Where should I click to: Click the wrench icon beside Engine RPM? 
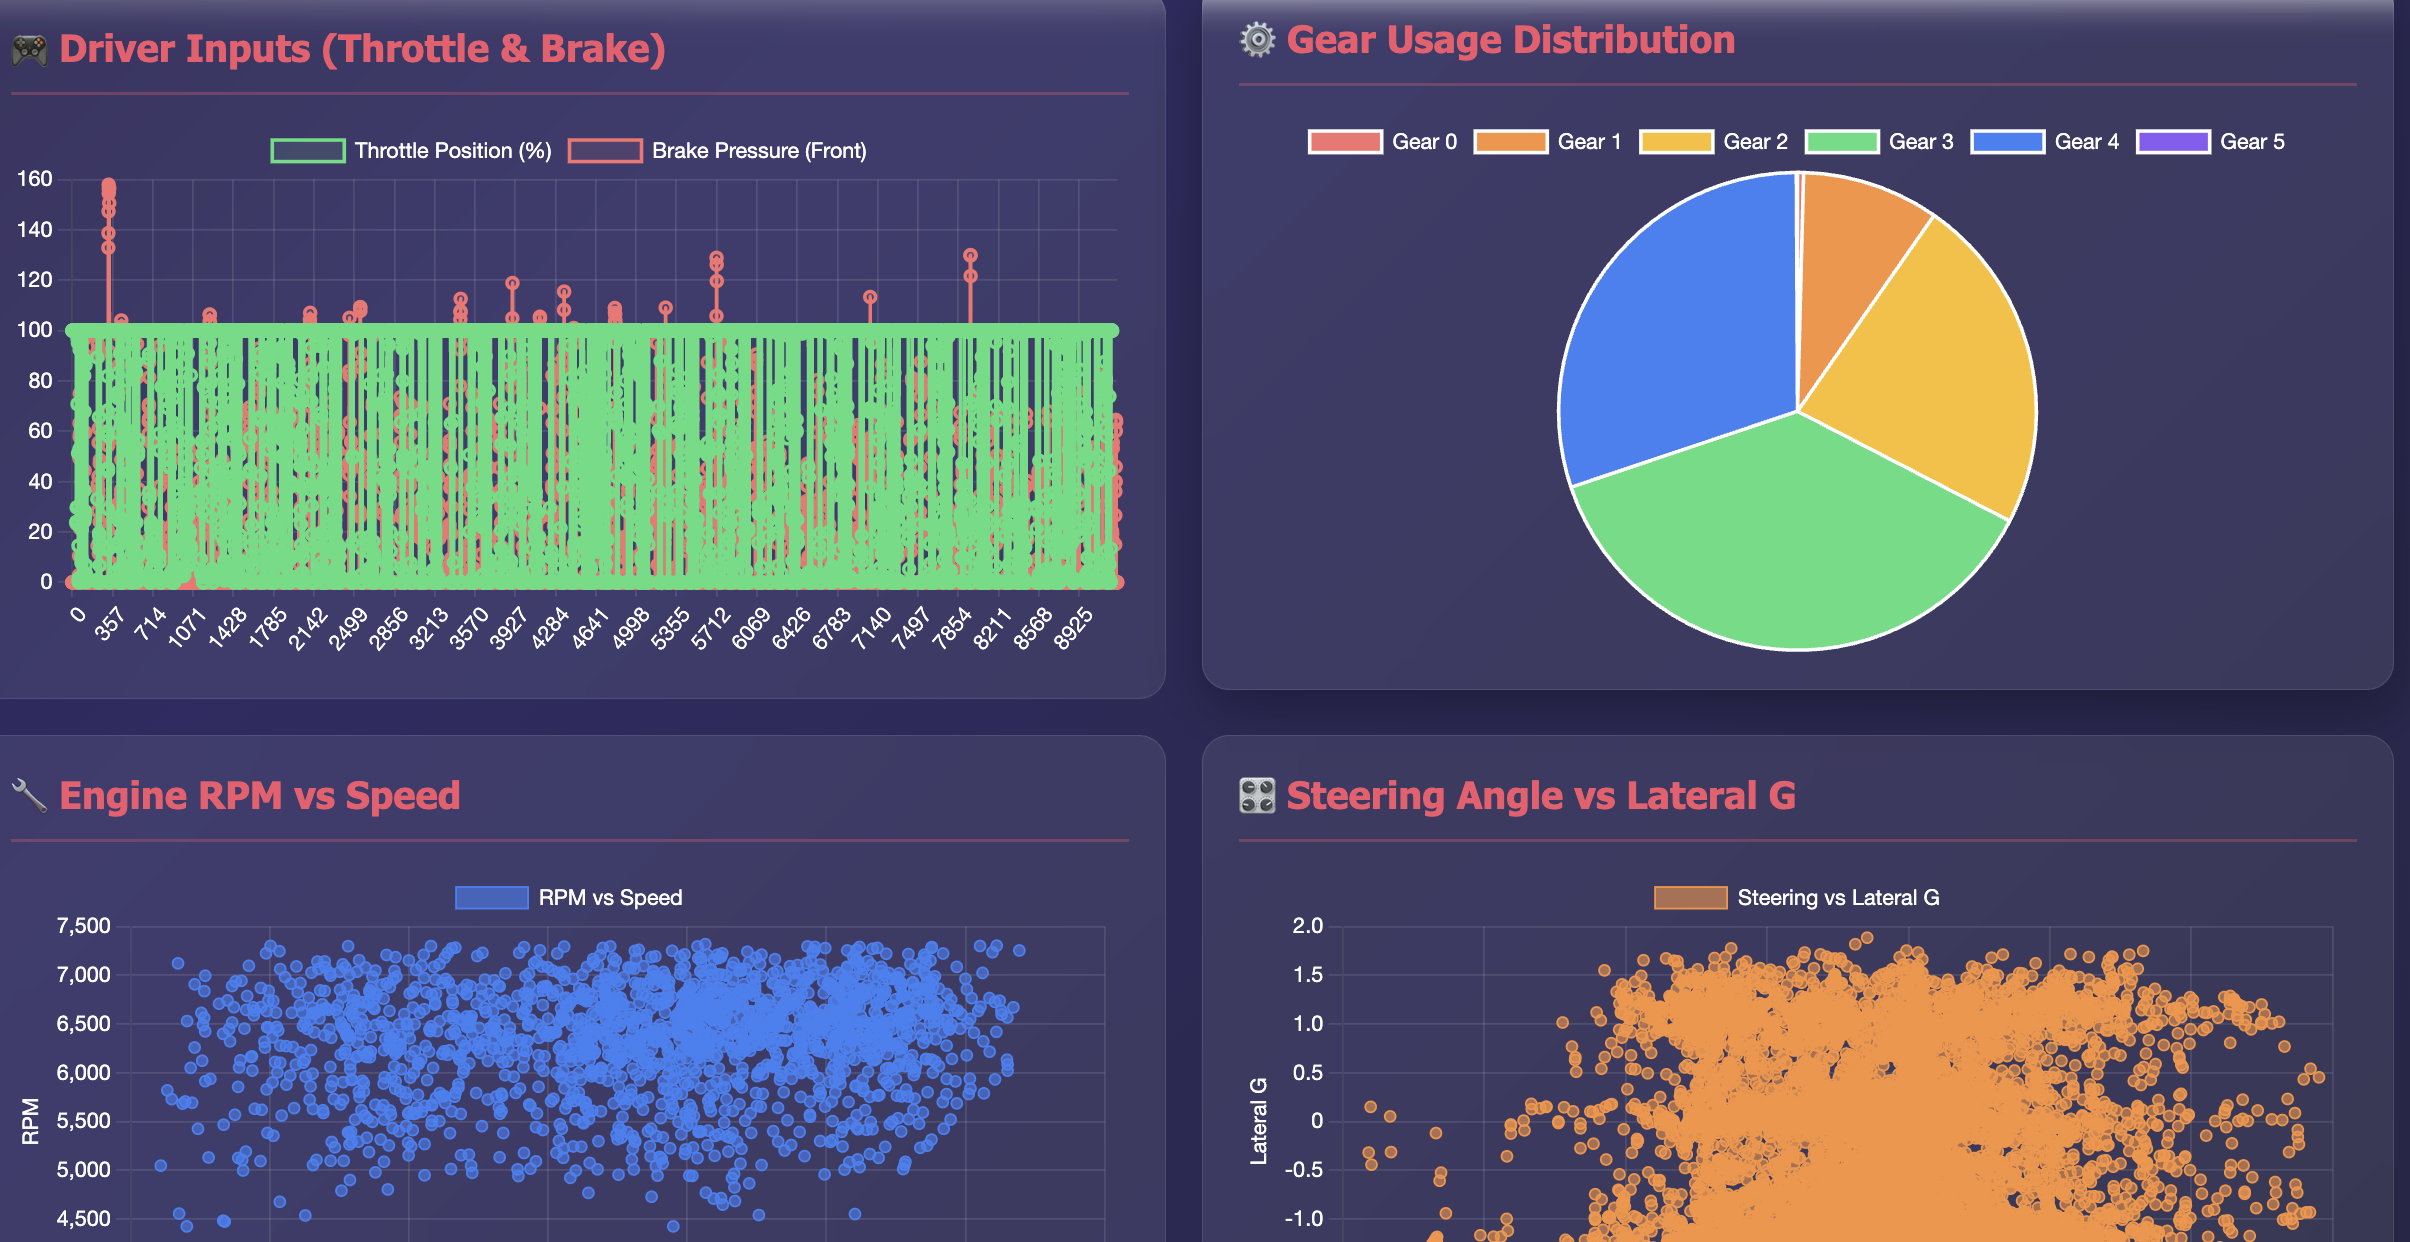coord(29,796)
